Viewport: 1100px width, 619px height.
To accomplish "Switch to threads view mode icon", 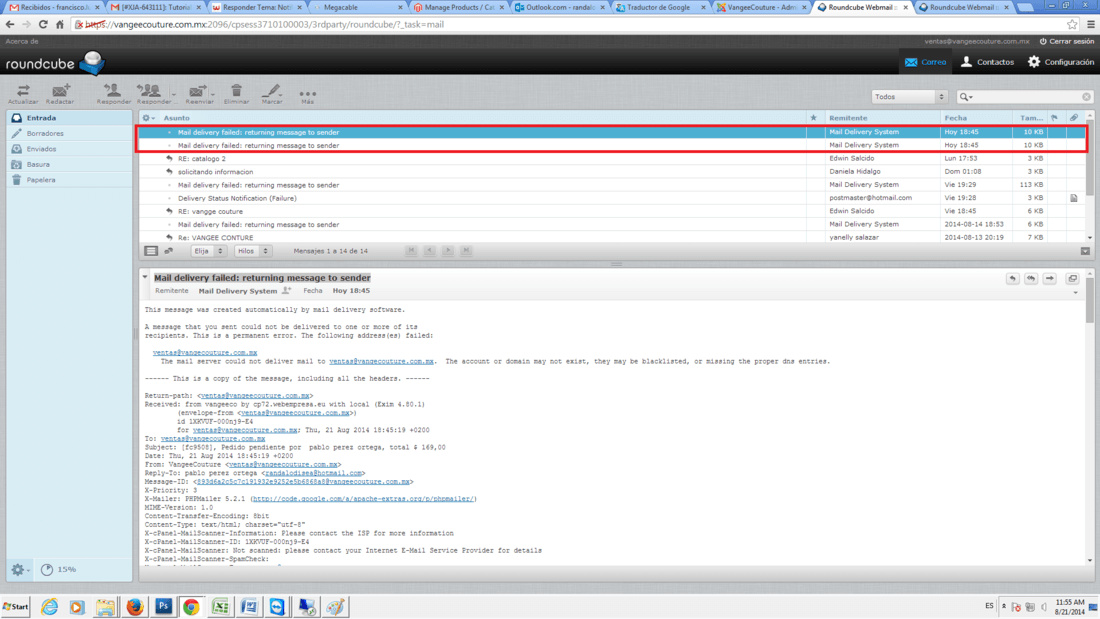I will tap(169, 251).
